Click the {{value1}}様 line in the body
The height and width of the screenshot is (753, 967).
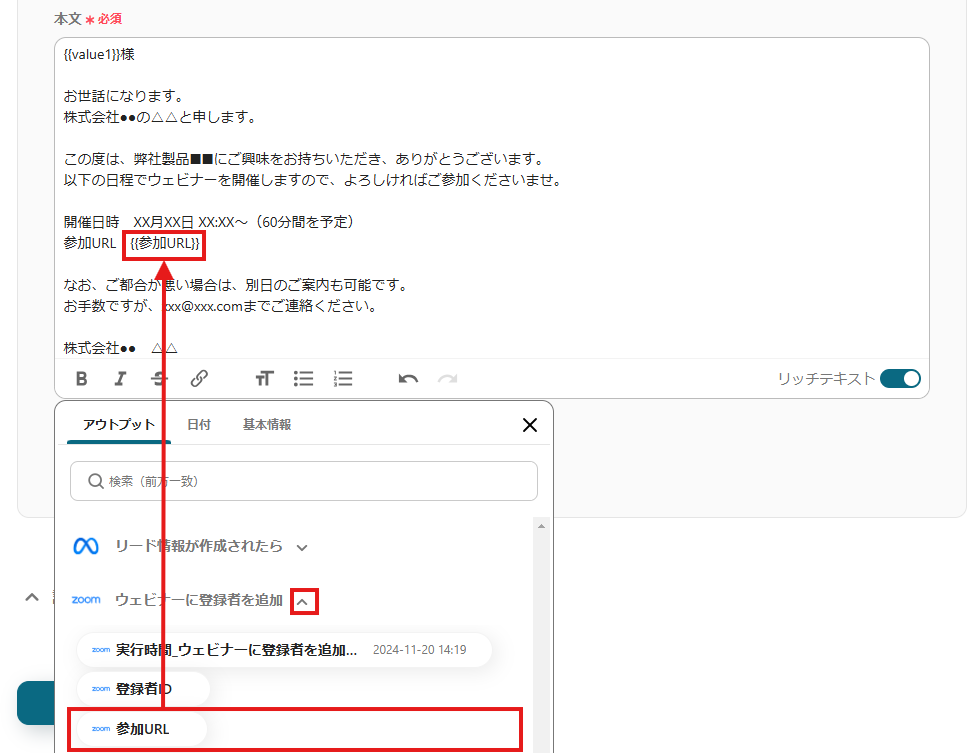(99, 54)
